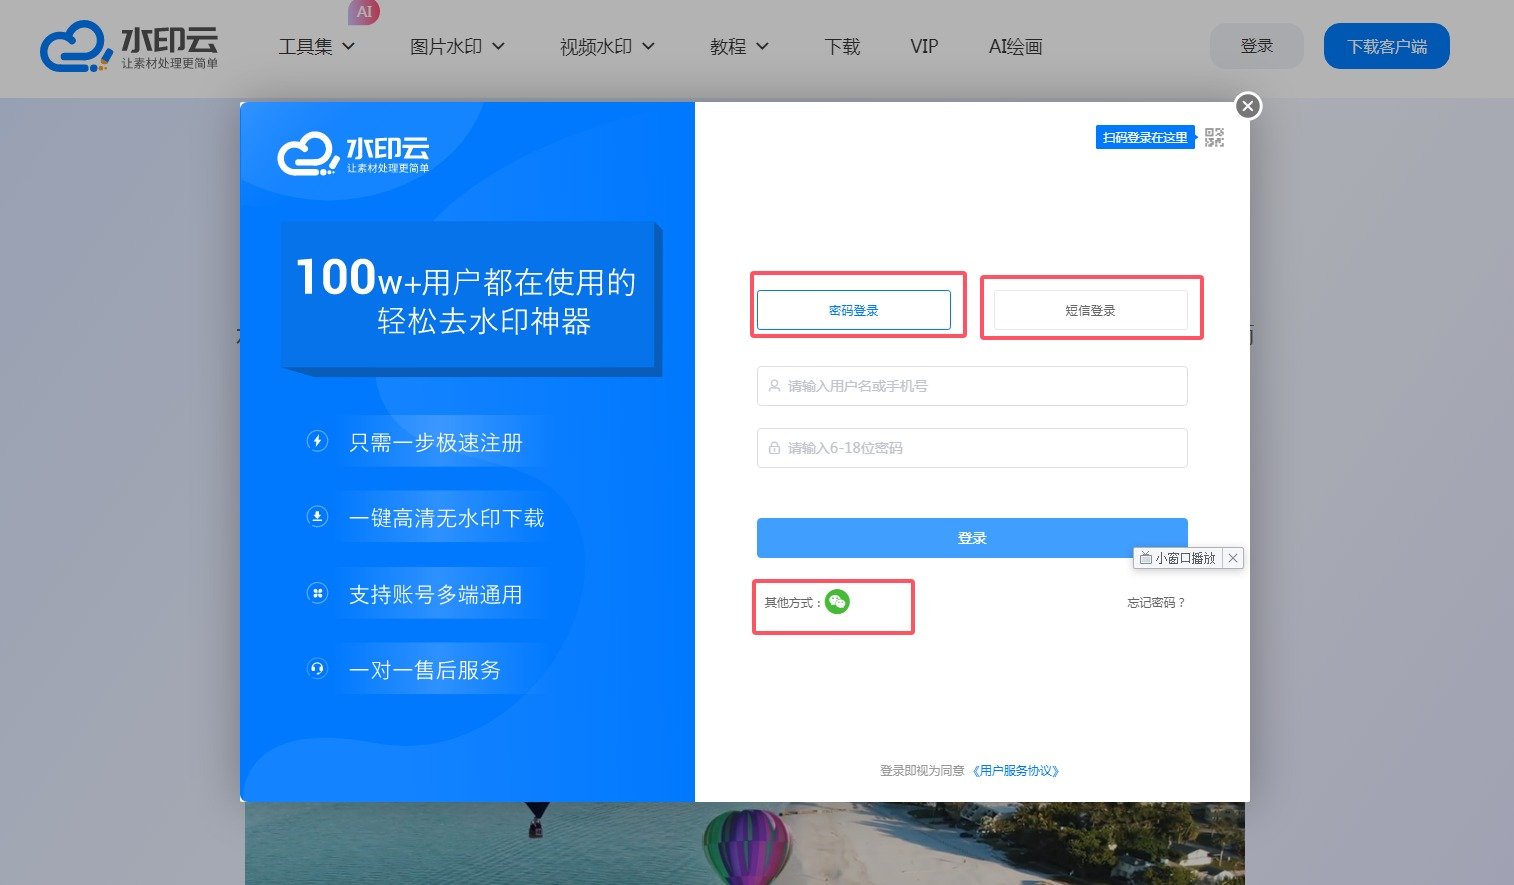The height and width of the screenshot is (885, 1514).
Task: Click the 100w+用户都在使用的 banner
Action: [469, 297]
